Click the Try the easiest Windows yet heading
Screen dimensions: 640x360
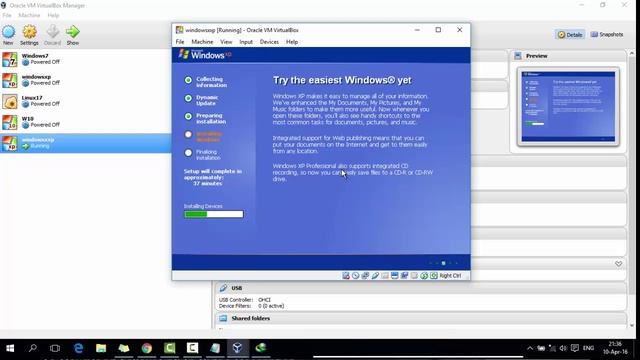(x=342, y=80)
